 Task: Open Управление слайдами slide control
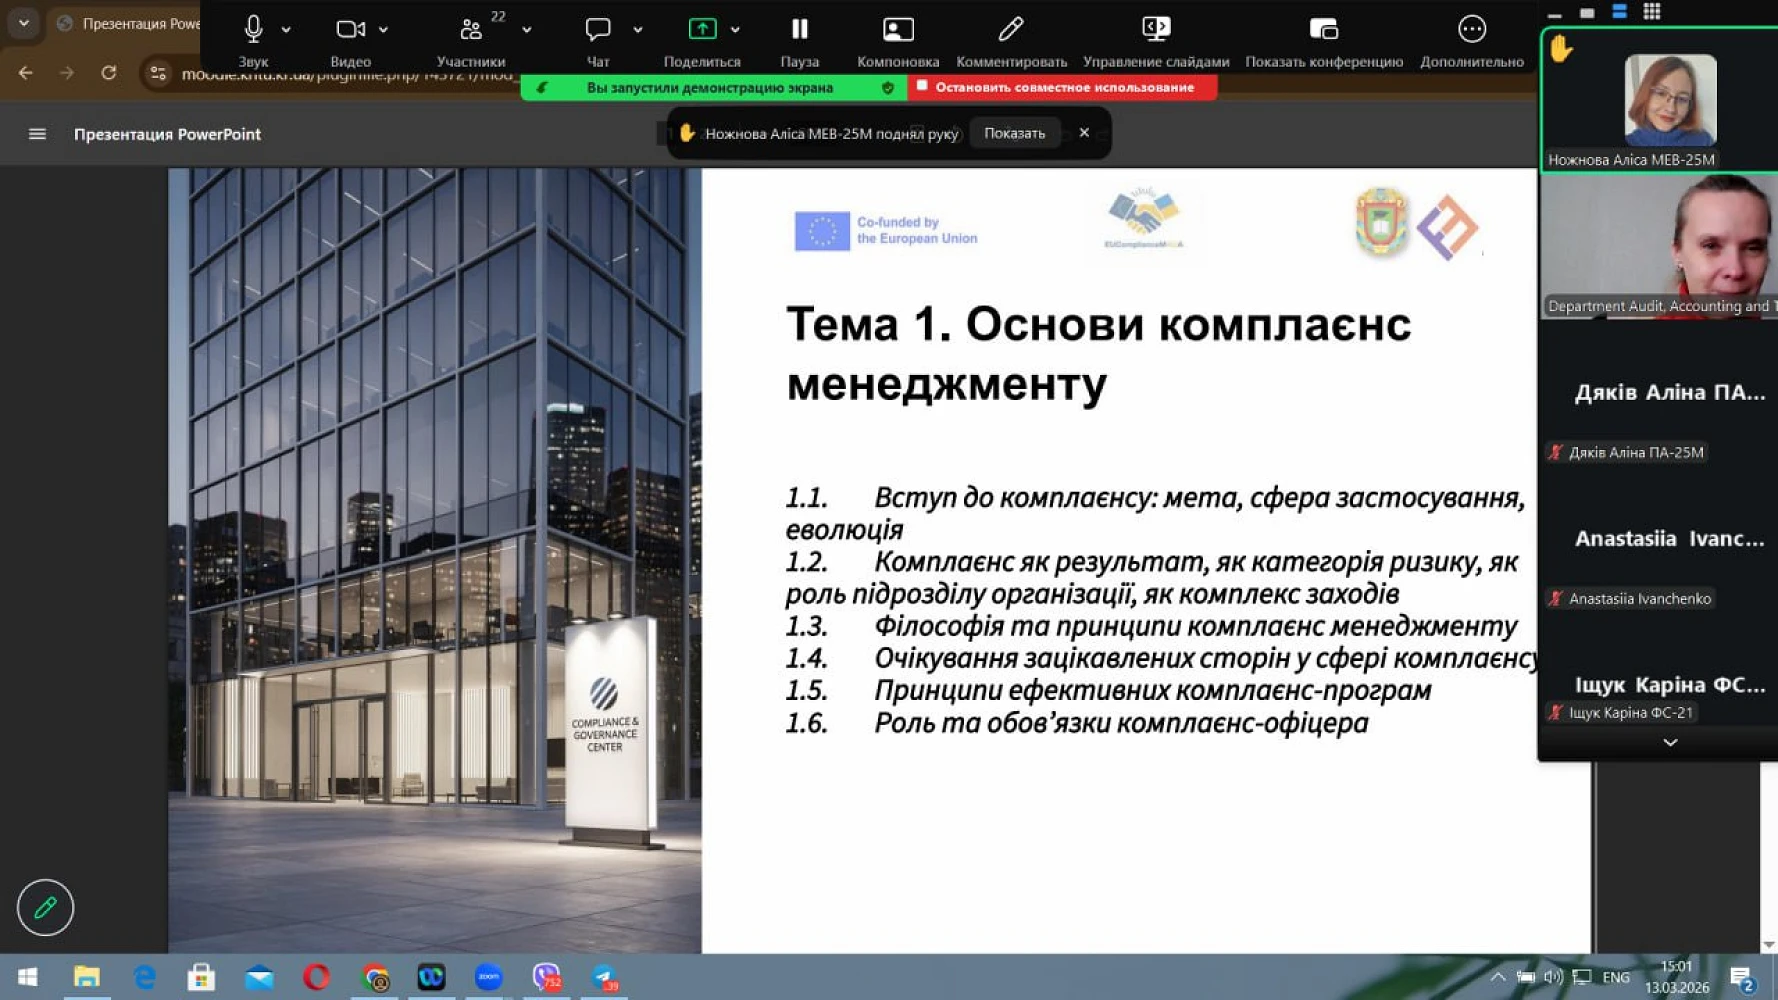[x=1155, y=30]
